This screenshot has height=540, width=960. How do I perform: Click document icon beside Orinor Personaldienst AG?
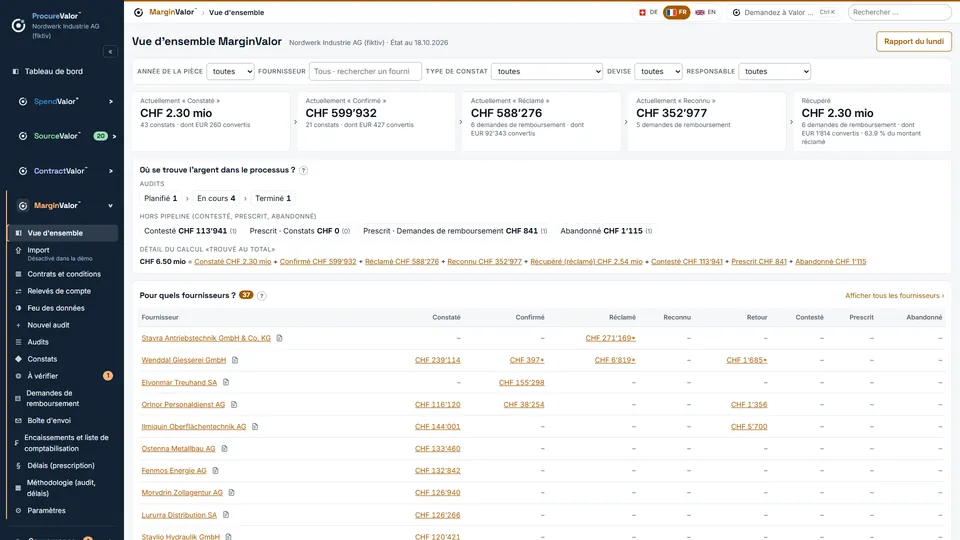[x=233, y=405]
